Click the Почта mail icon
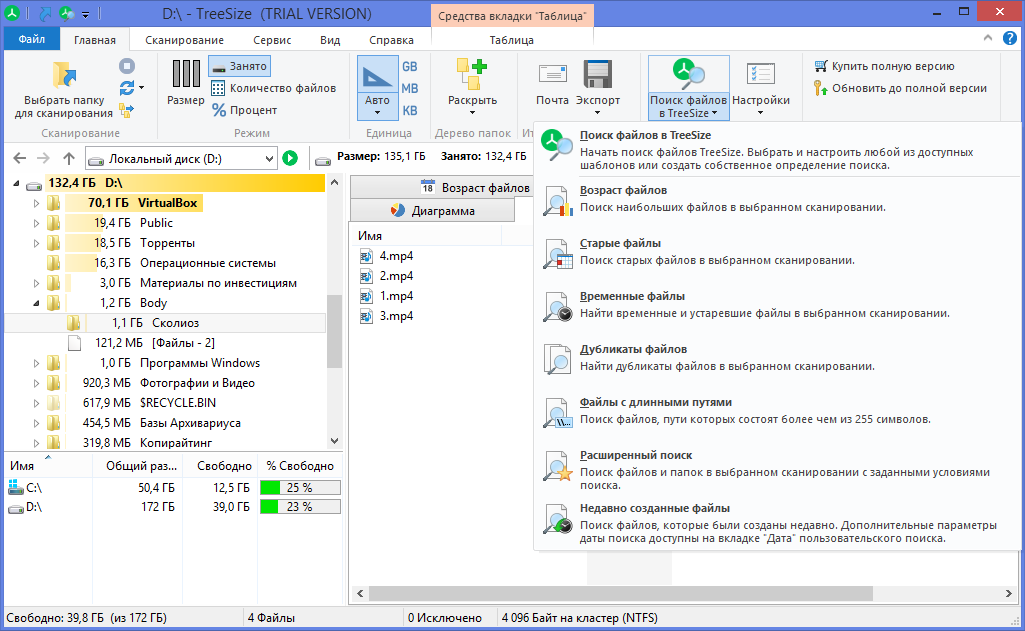 point(552,75)
